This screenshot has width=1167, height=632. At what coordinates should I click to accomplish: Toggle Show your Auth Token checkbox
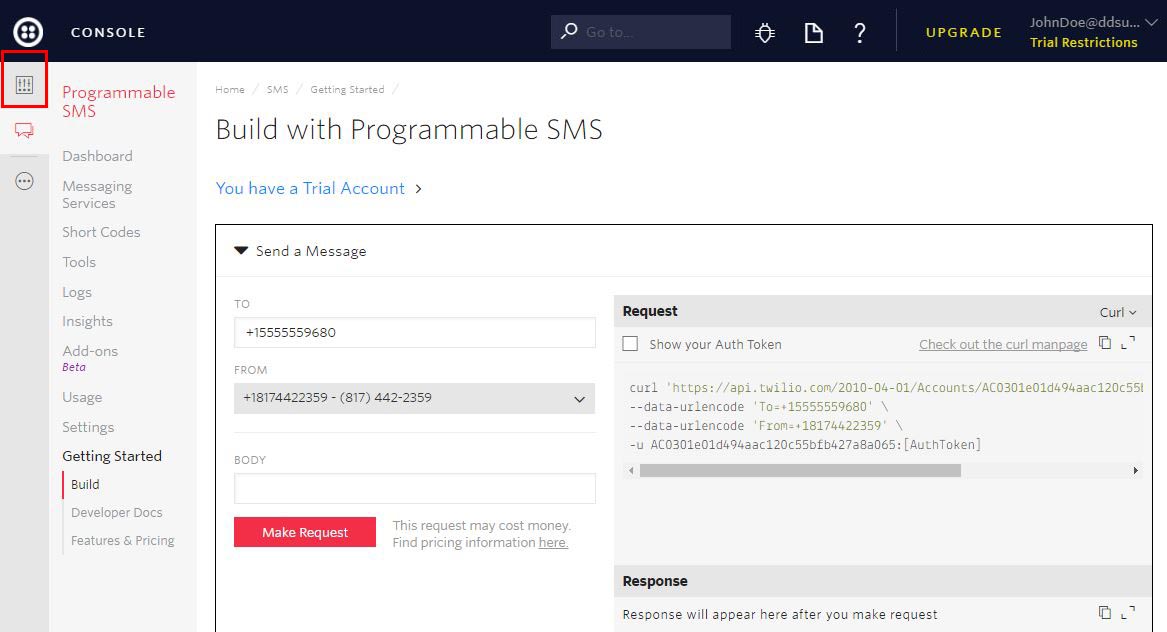coord(630,344)
